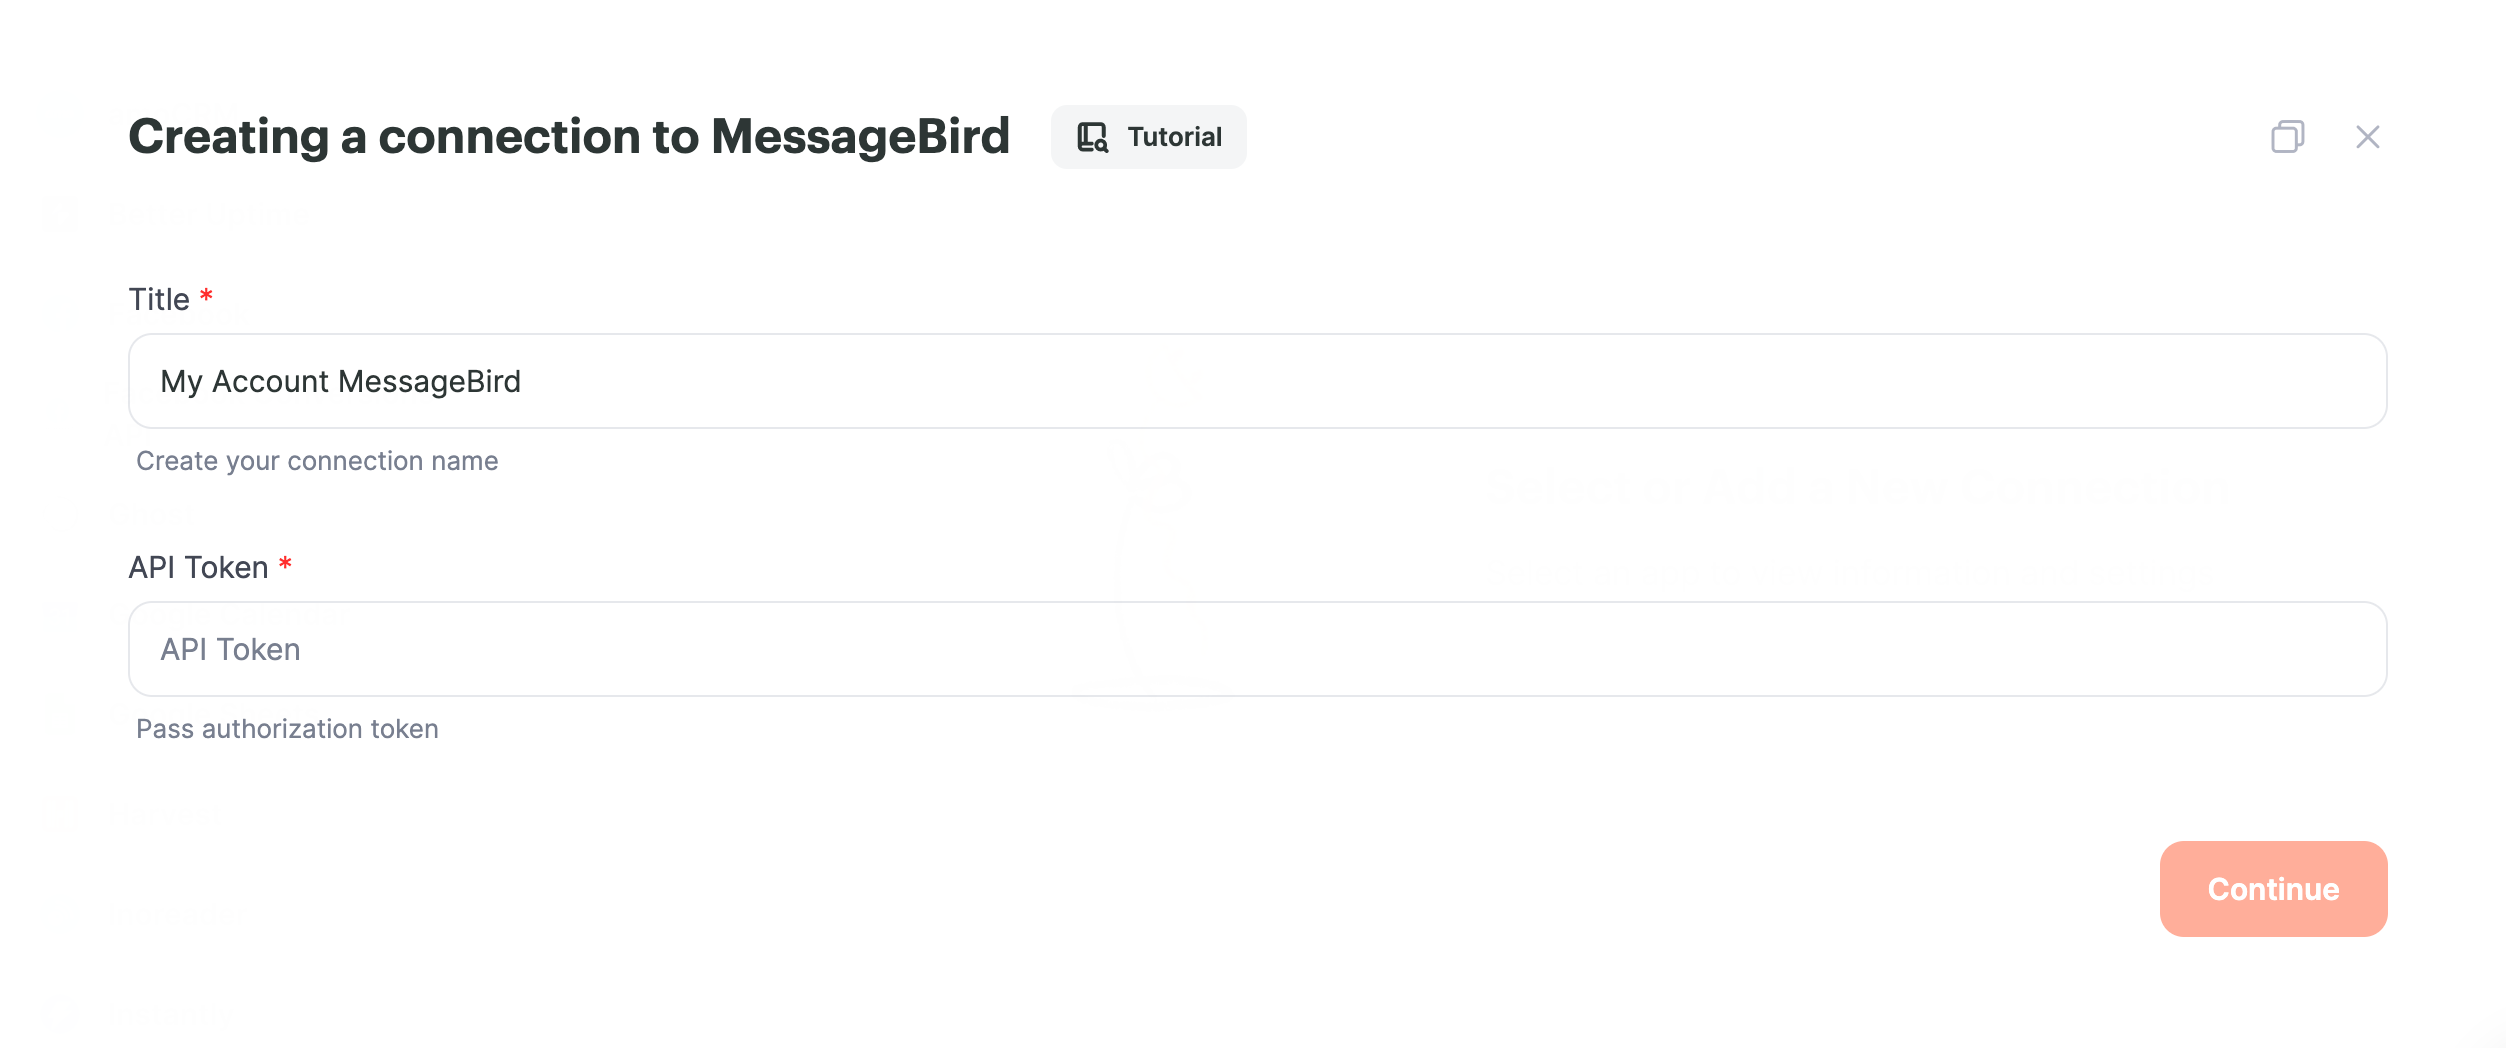
Task: Focus the API Token input field
Action: [1257, 649]
